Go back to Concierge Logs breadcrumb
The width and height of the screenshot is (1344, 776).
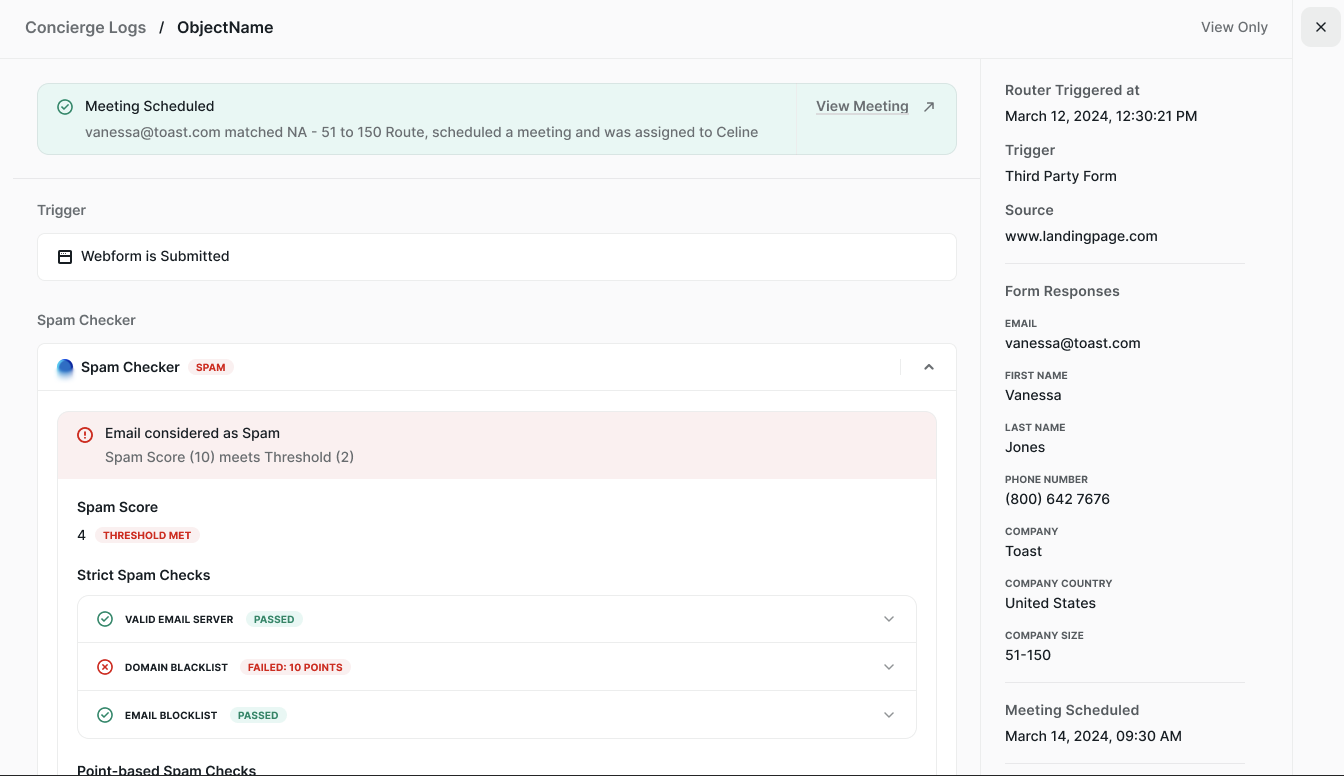(85, 28)
